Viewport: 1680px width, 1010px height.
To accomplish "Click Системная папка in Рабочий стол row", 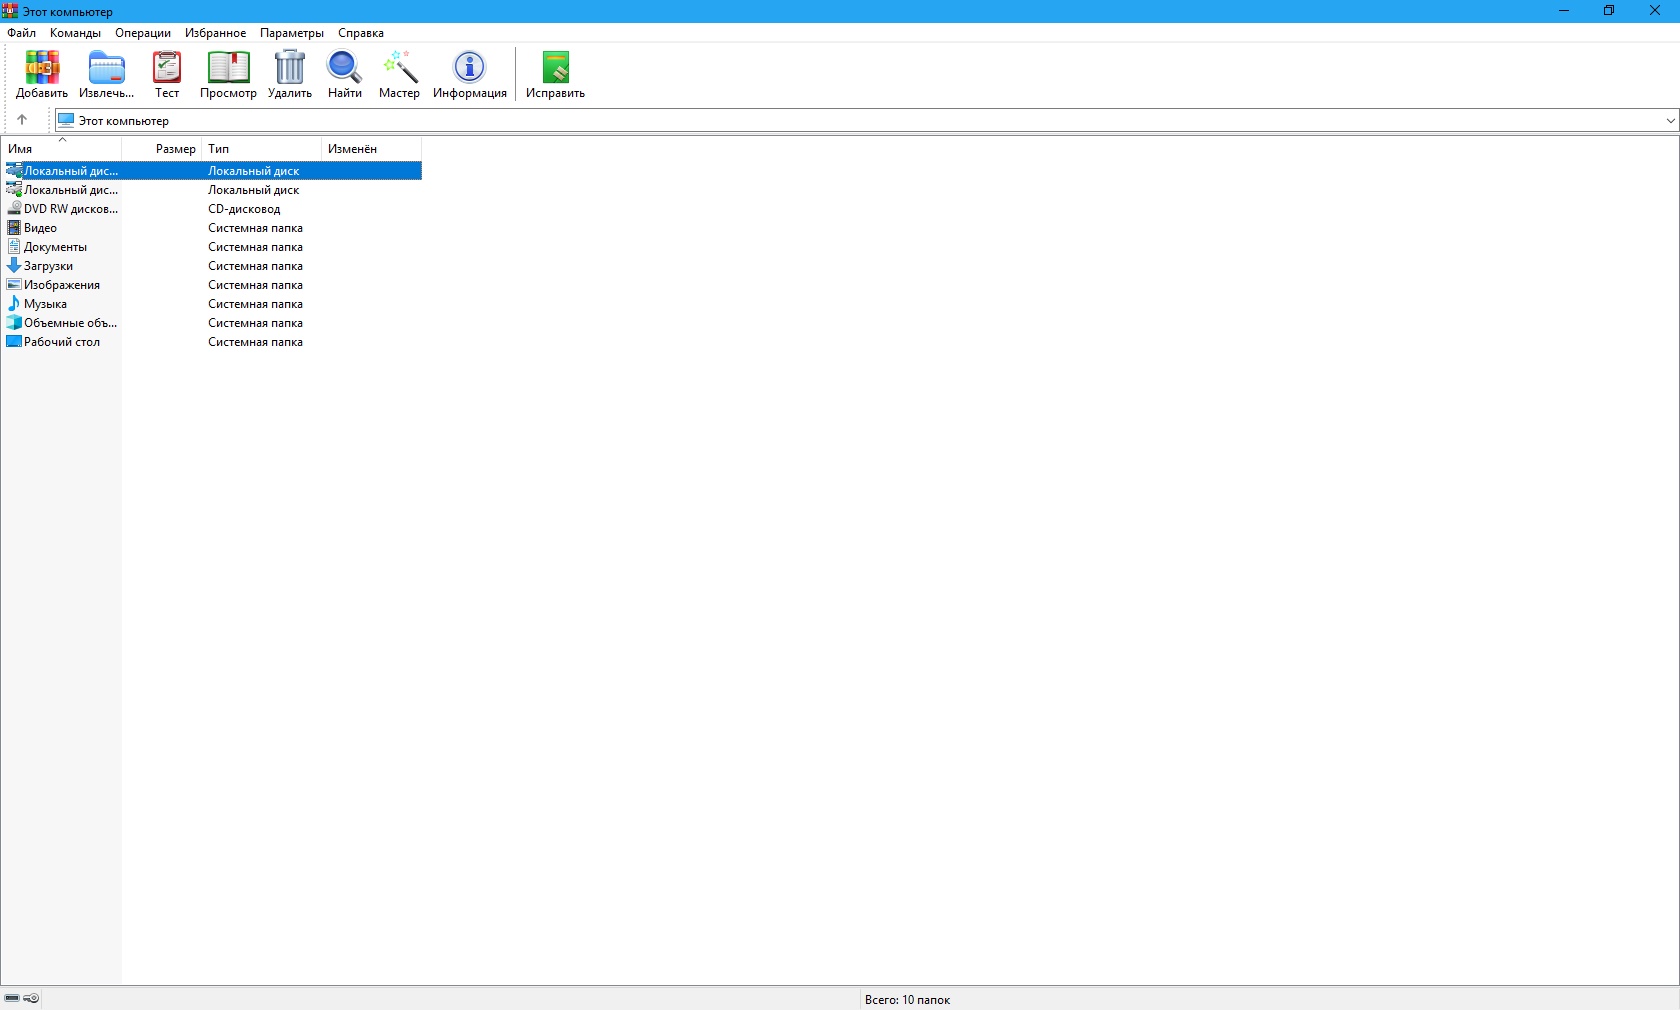I will click(255, 342).
